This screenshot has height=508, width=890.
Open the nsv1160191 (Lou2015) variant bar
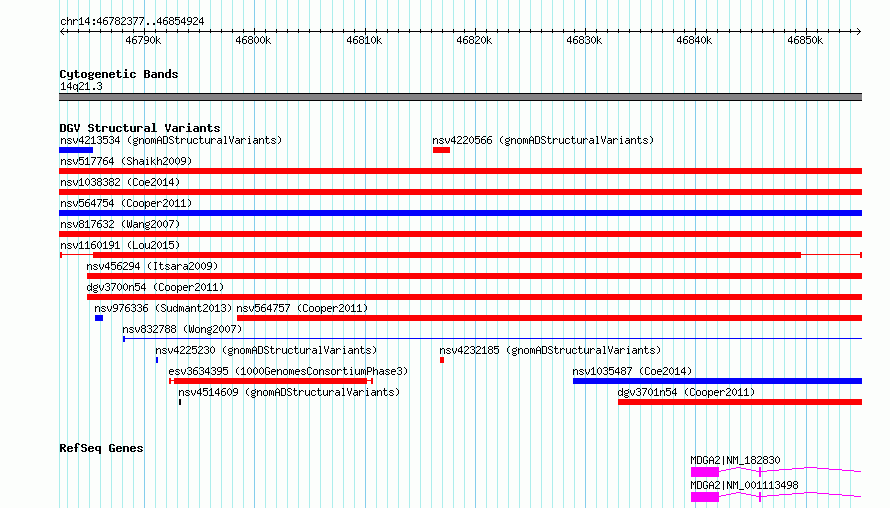coord(460,255)
